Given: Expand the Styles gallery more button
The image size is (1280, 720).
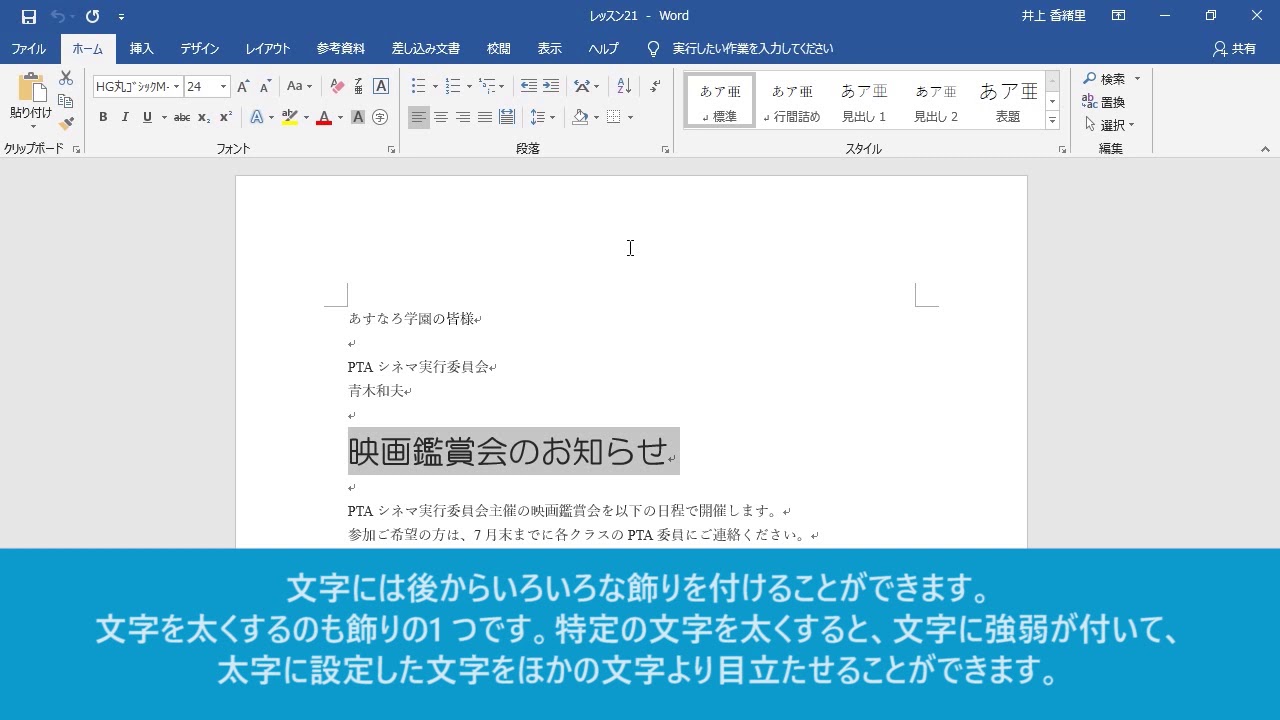Looking at the screenshot, I should (1052, 121).
